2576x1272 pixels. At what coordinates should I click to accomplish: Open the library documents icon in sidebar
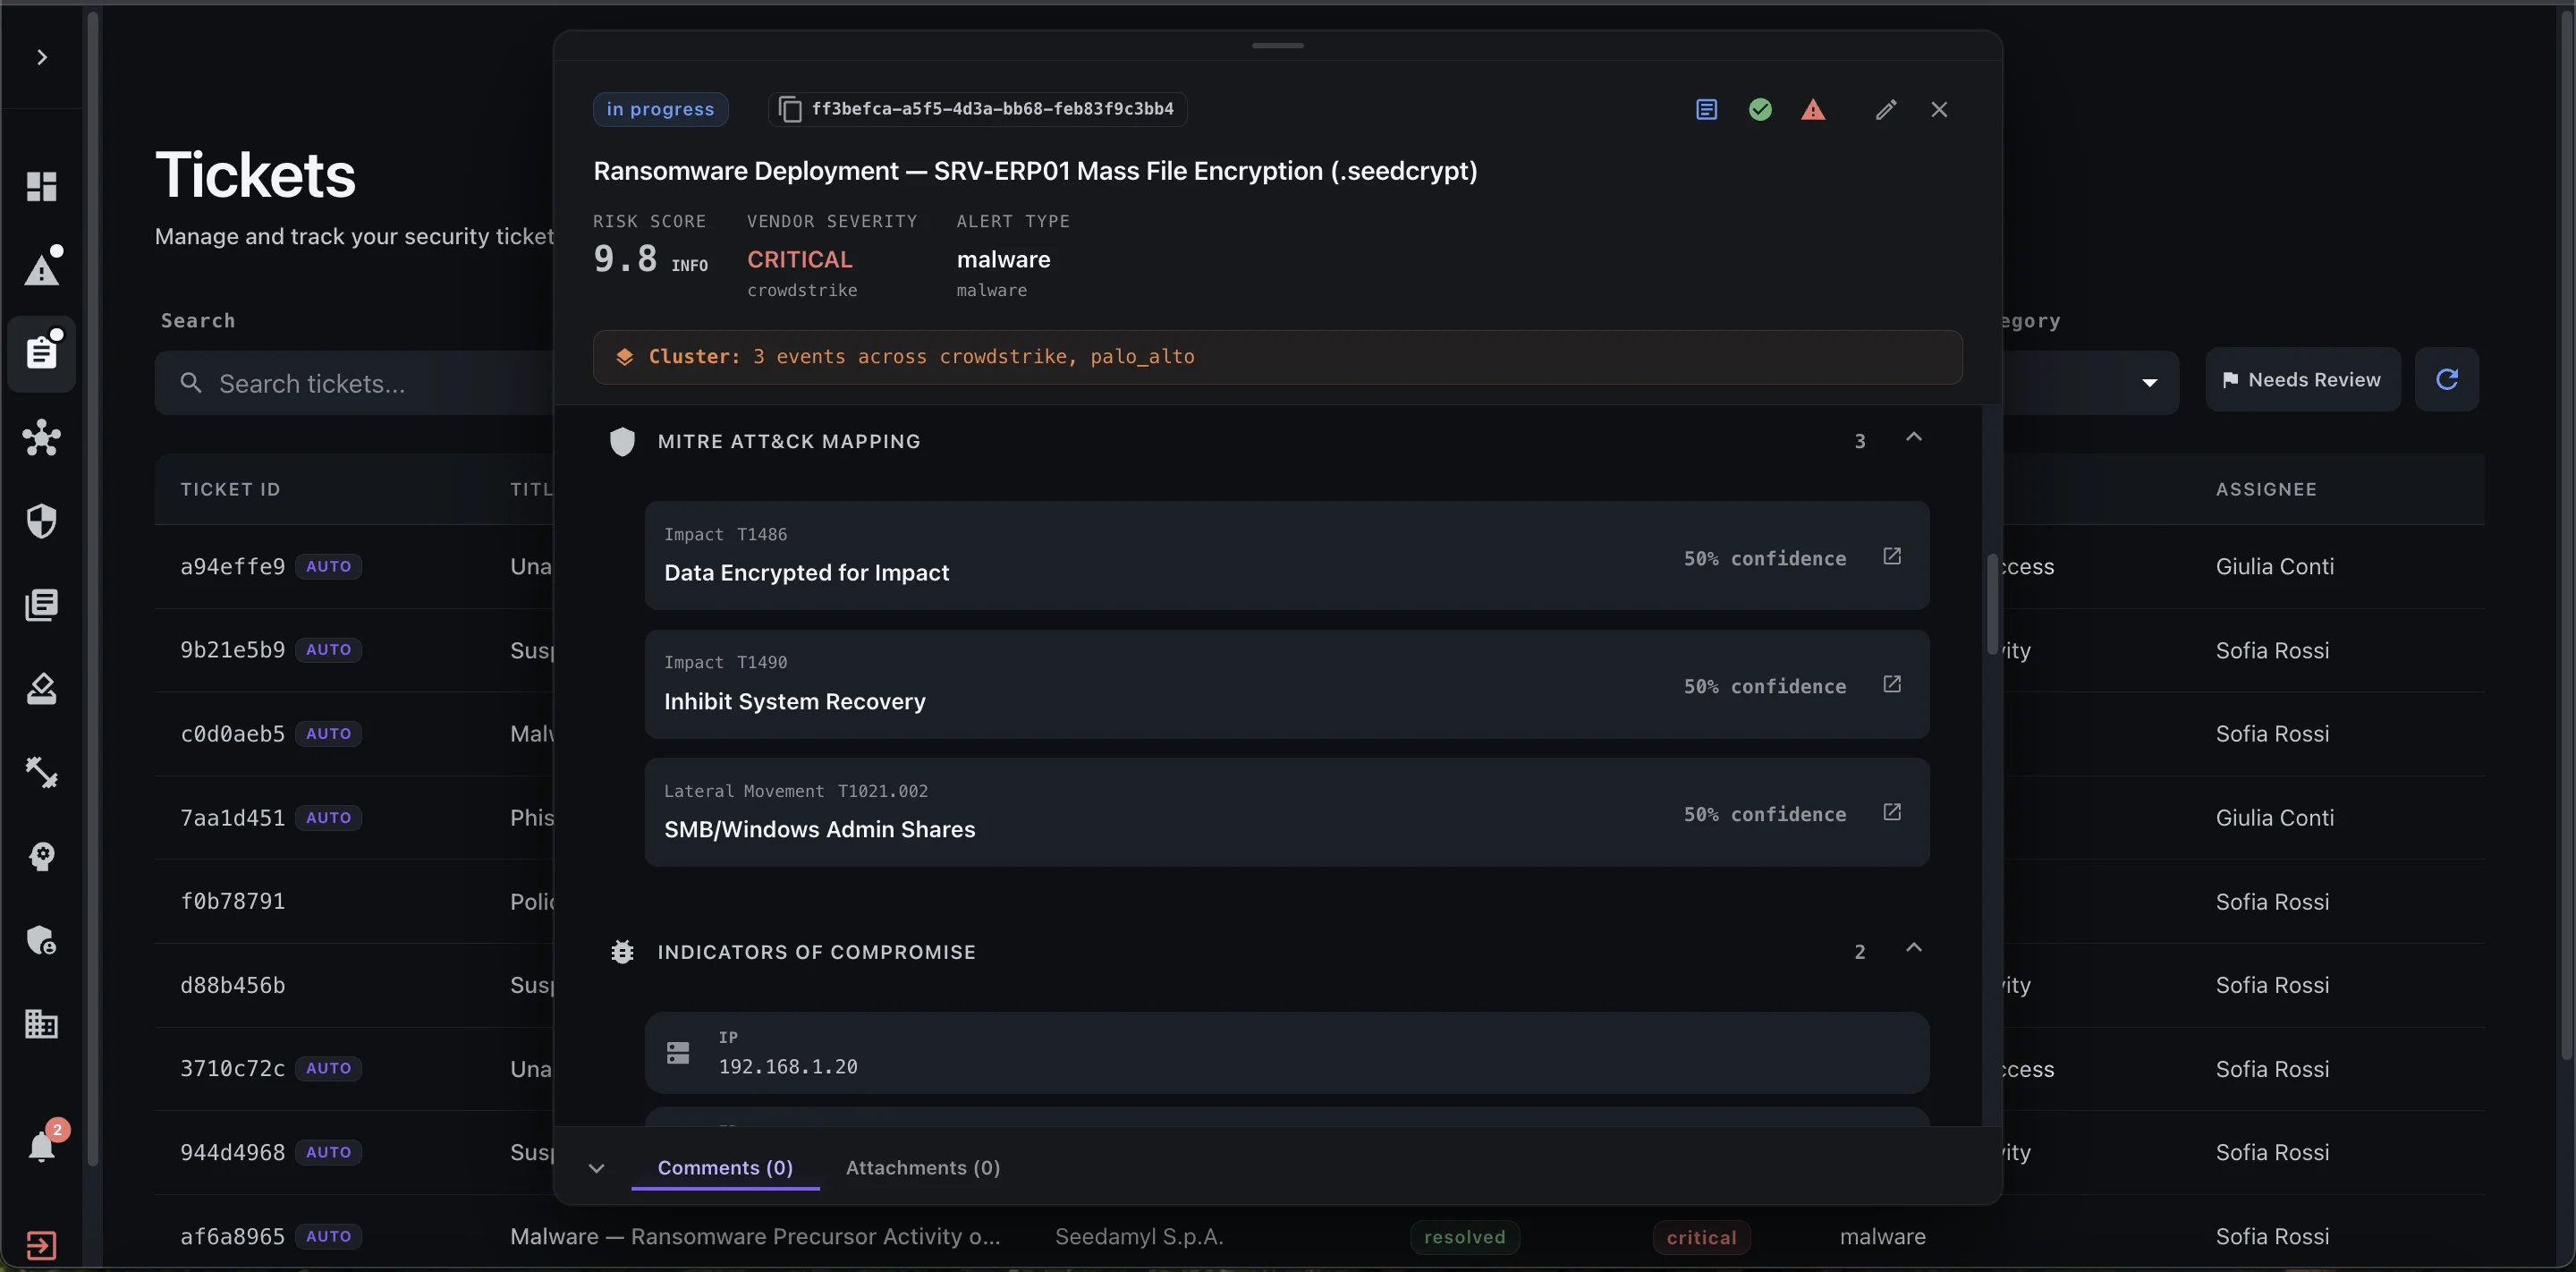pyautogui.click(x=41, y=604)
